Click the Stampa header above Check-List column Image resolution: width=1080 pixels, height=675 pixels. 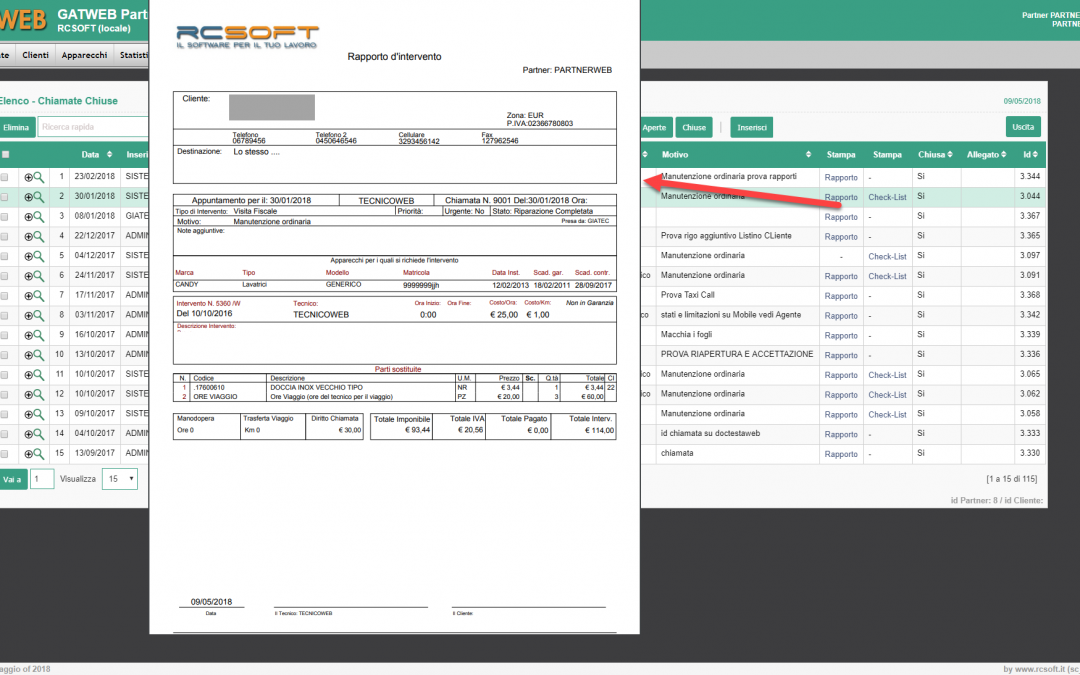pos(887,155)
